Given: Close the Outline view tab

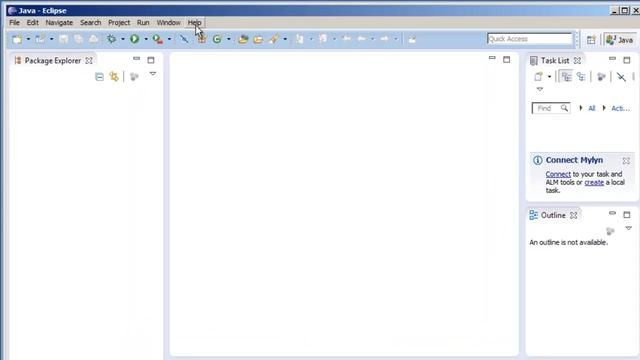Looking at the screenshot, I should coord(573,215).
